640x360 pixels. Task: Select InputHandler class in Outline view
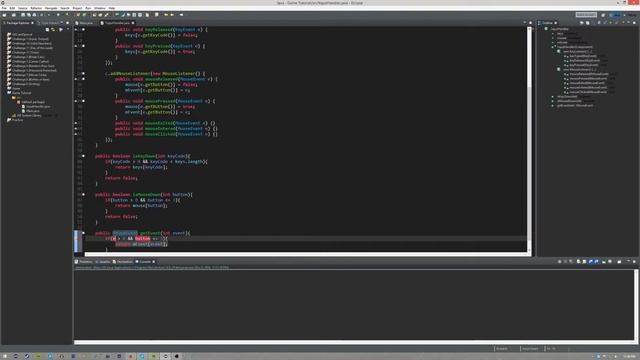pyautogui.click(x=557, y=29)
